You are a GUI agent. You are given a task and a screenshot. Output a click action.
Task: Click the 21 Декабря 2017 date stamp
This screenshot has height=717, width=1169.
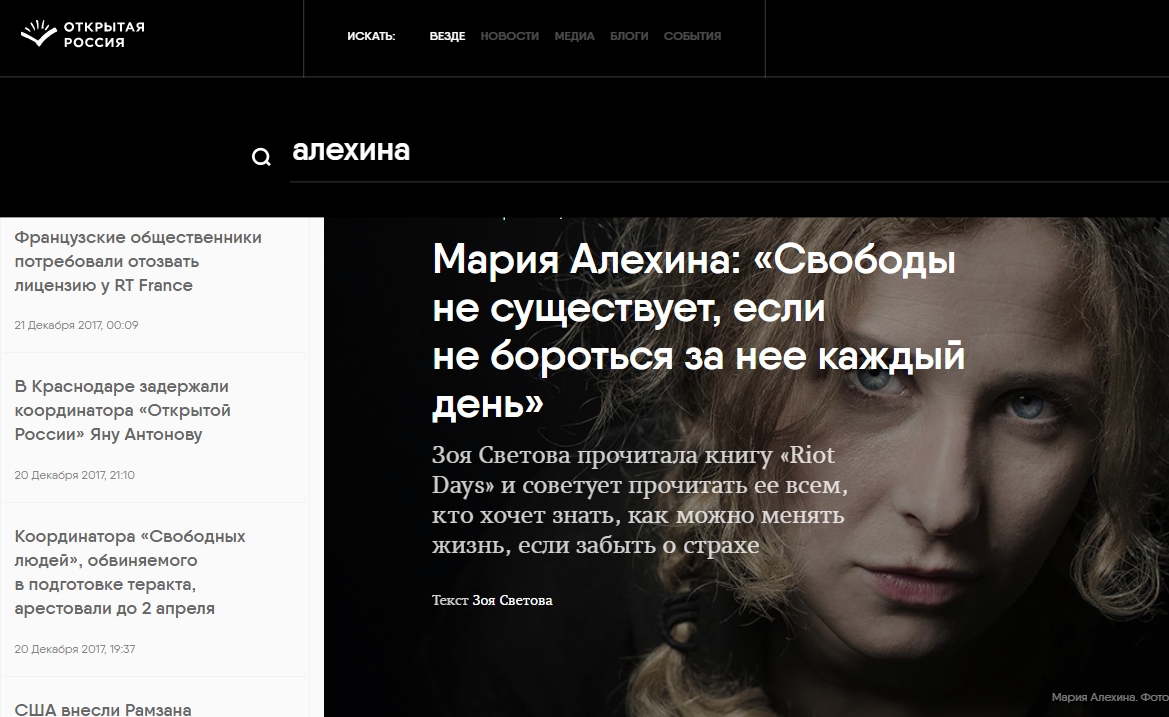76,325
